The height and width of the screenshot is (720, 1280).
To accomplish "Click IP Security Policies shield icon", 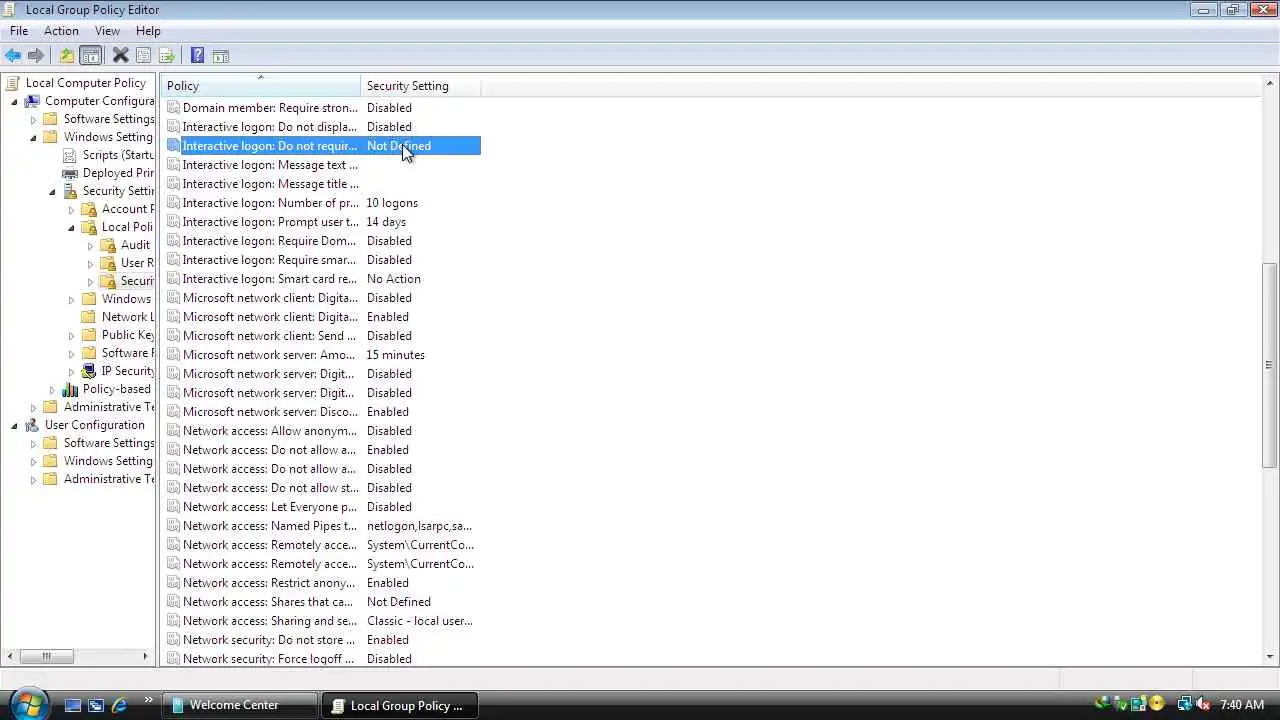I will click(89, 371).
